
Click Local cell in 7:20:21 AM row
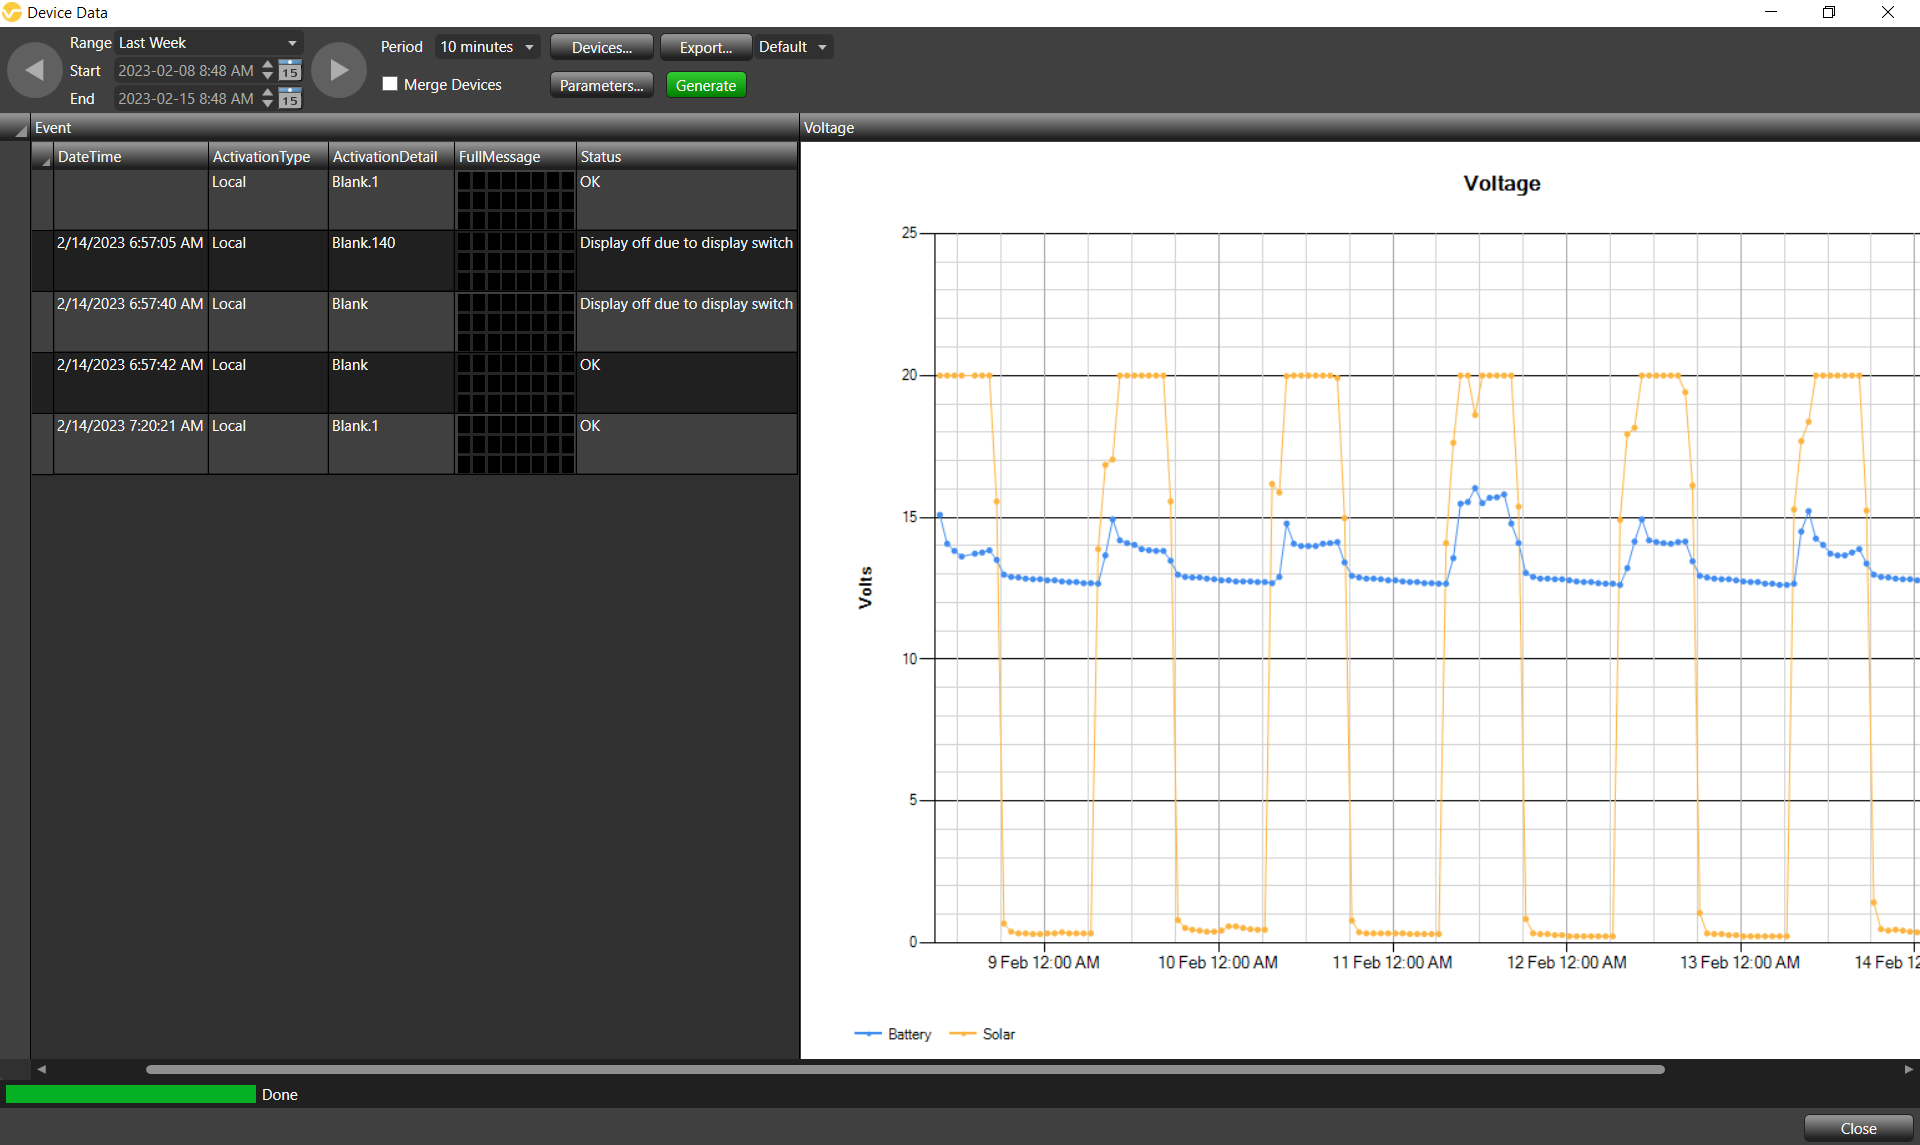click(268, 444)
